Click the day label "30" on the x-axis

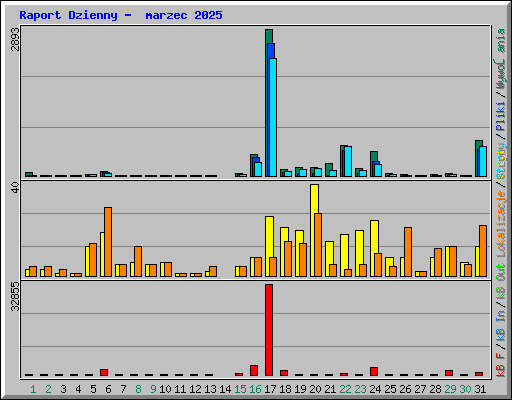465,389
